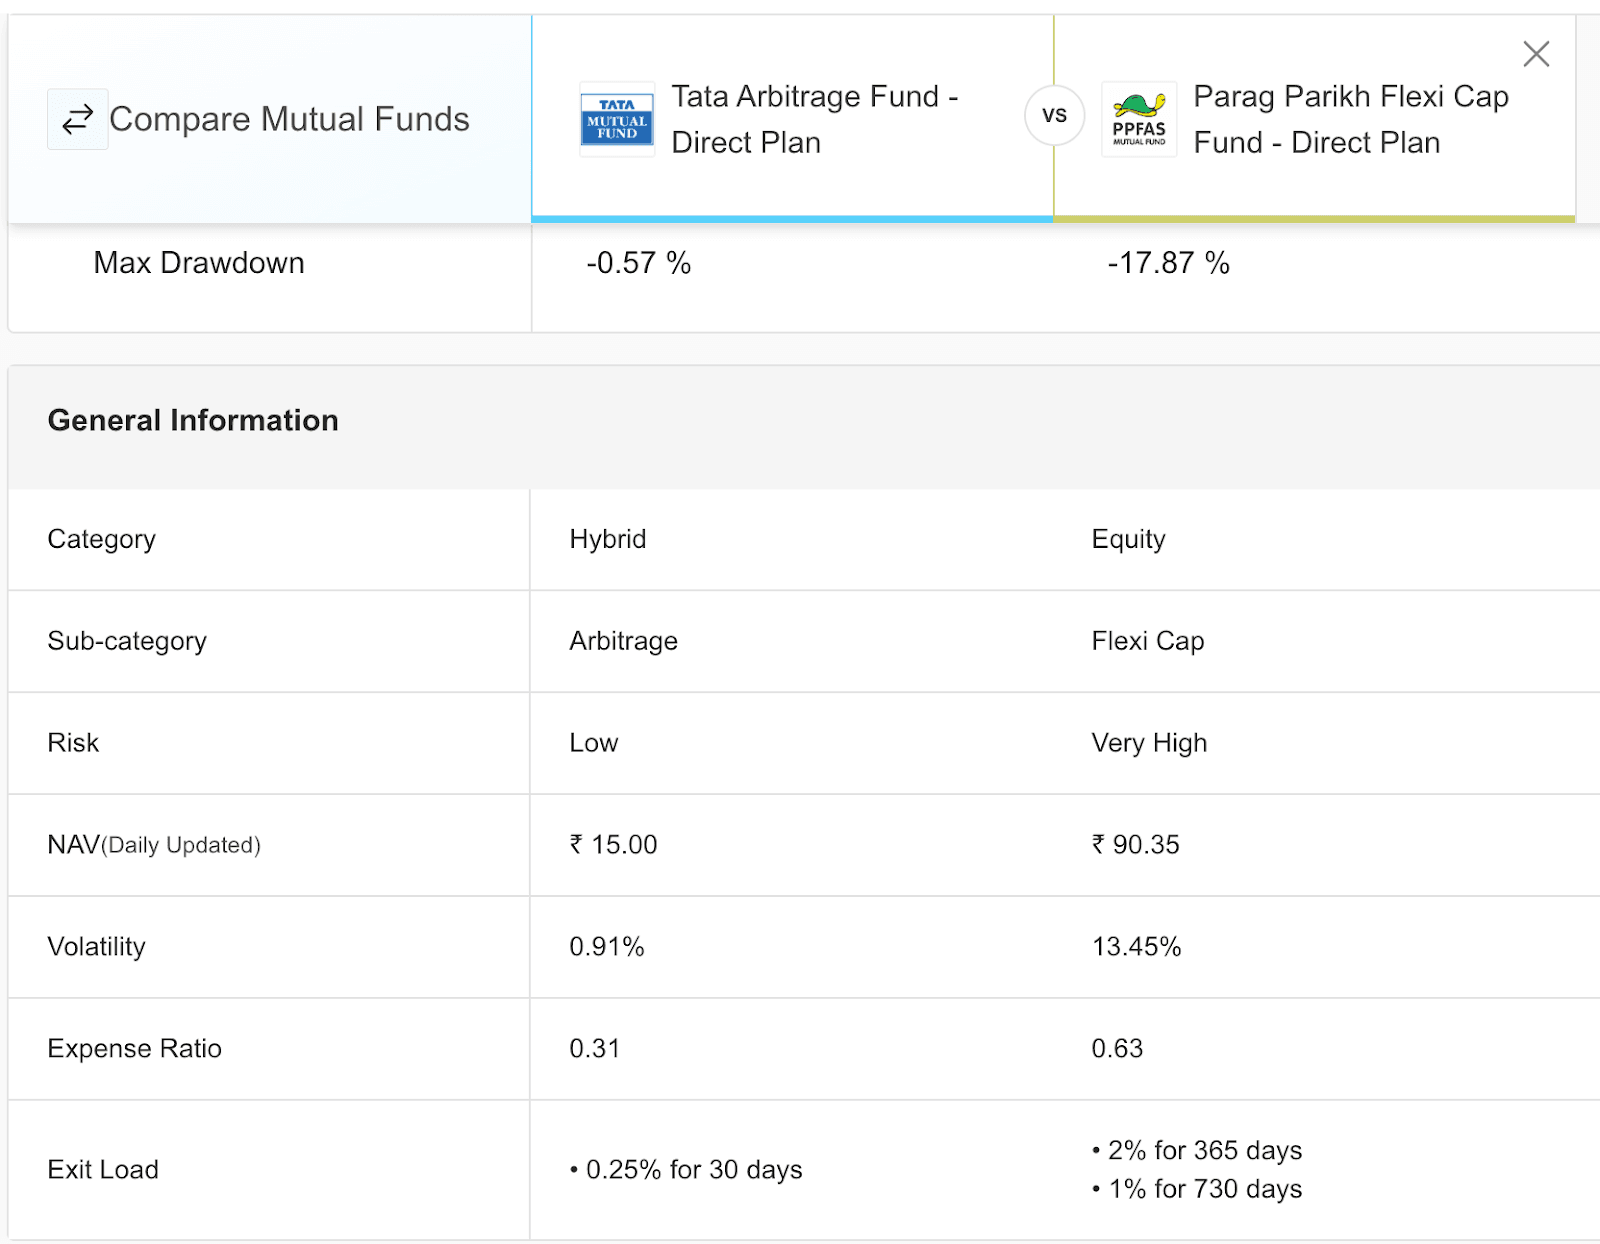This screenshot has width=1600, height=1244.
Task: Select the General Information section header
Action: 193,421
